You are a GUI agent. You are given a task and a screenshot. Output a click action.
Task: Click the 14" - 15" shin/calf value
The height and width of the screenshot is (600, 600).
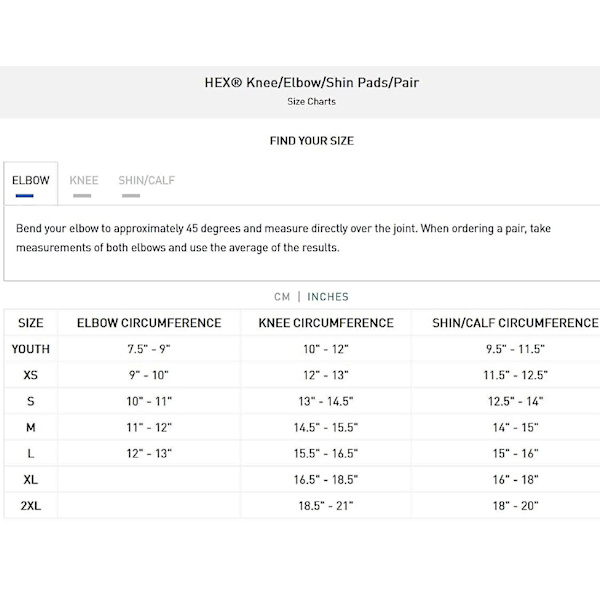click(515, 427)
